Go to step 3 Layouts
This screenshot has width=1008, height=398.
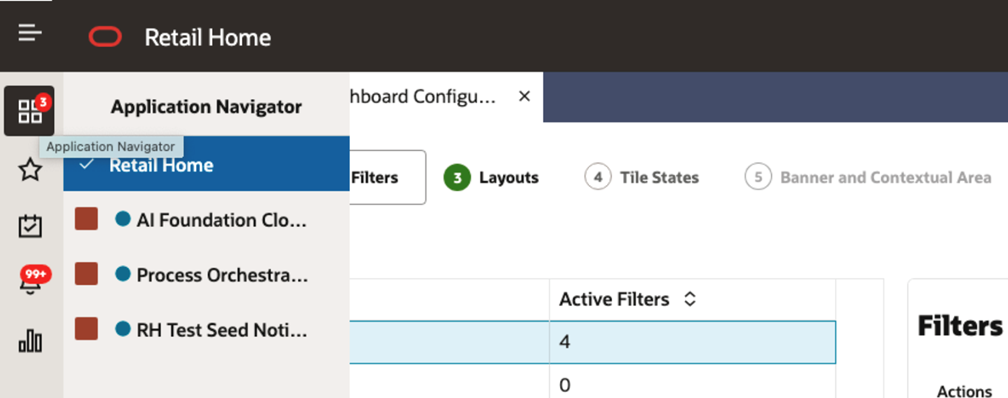point(491,177)
